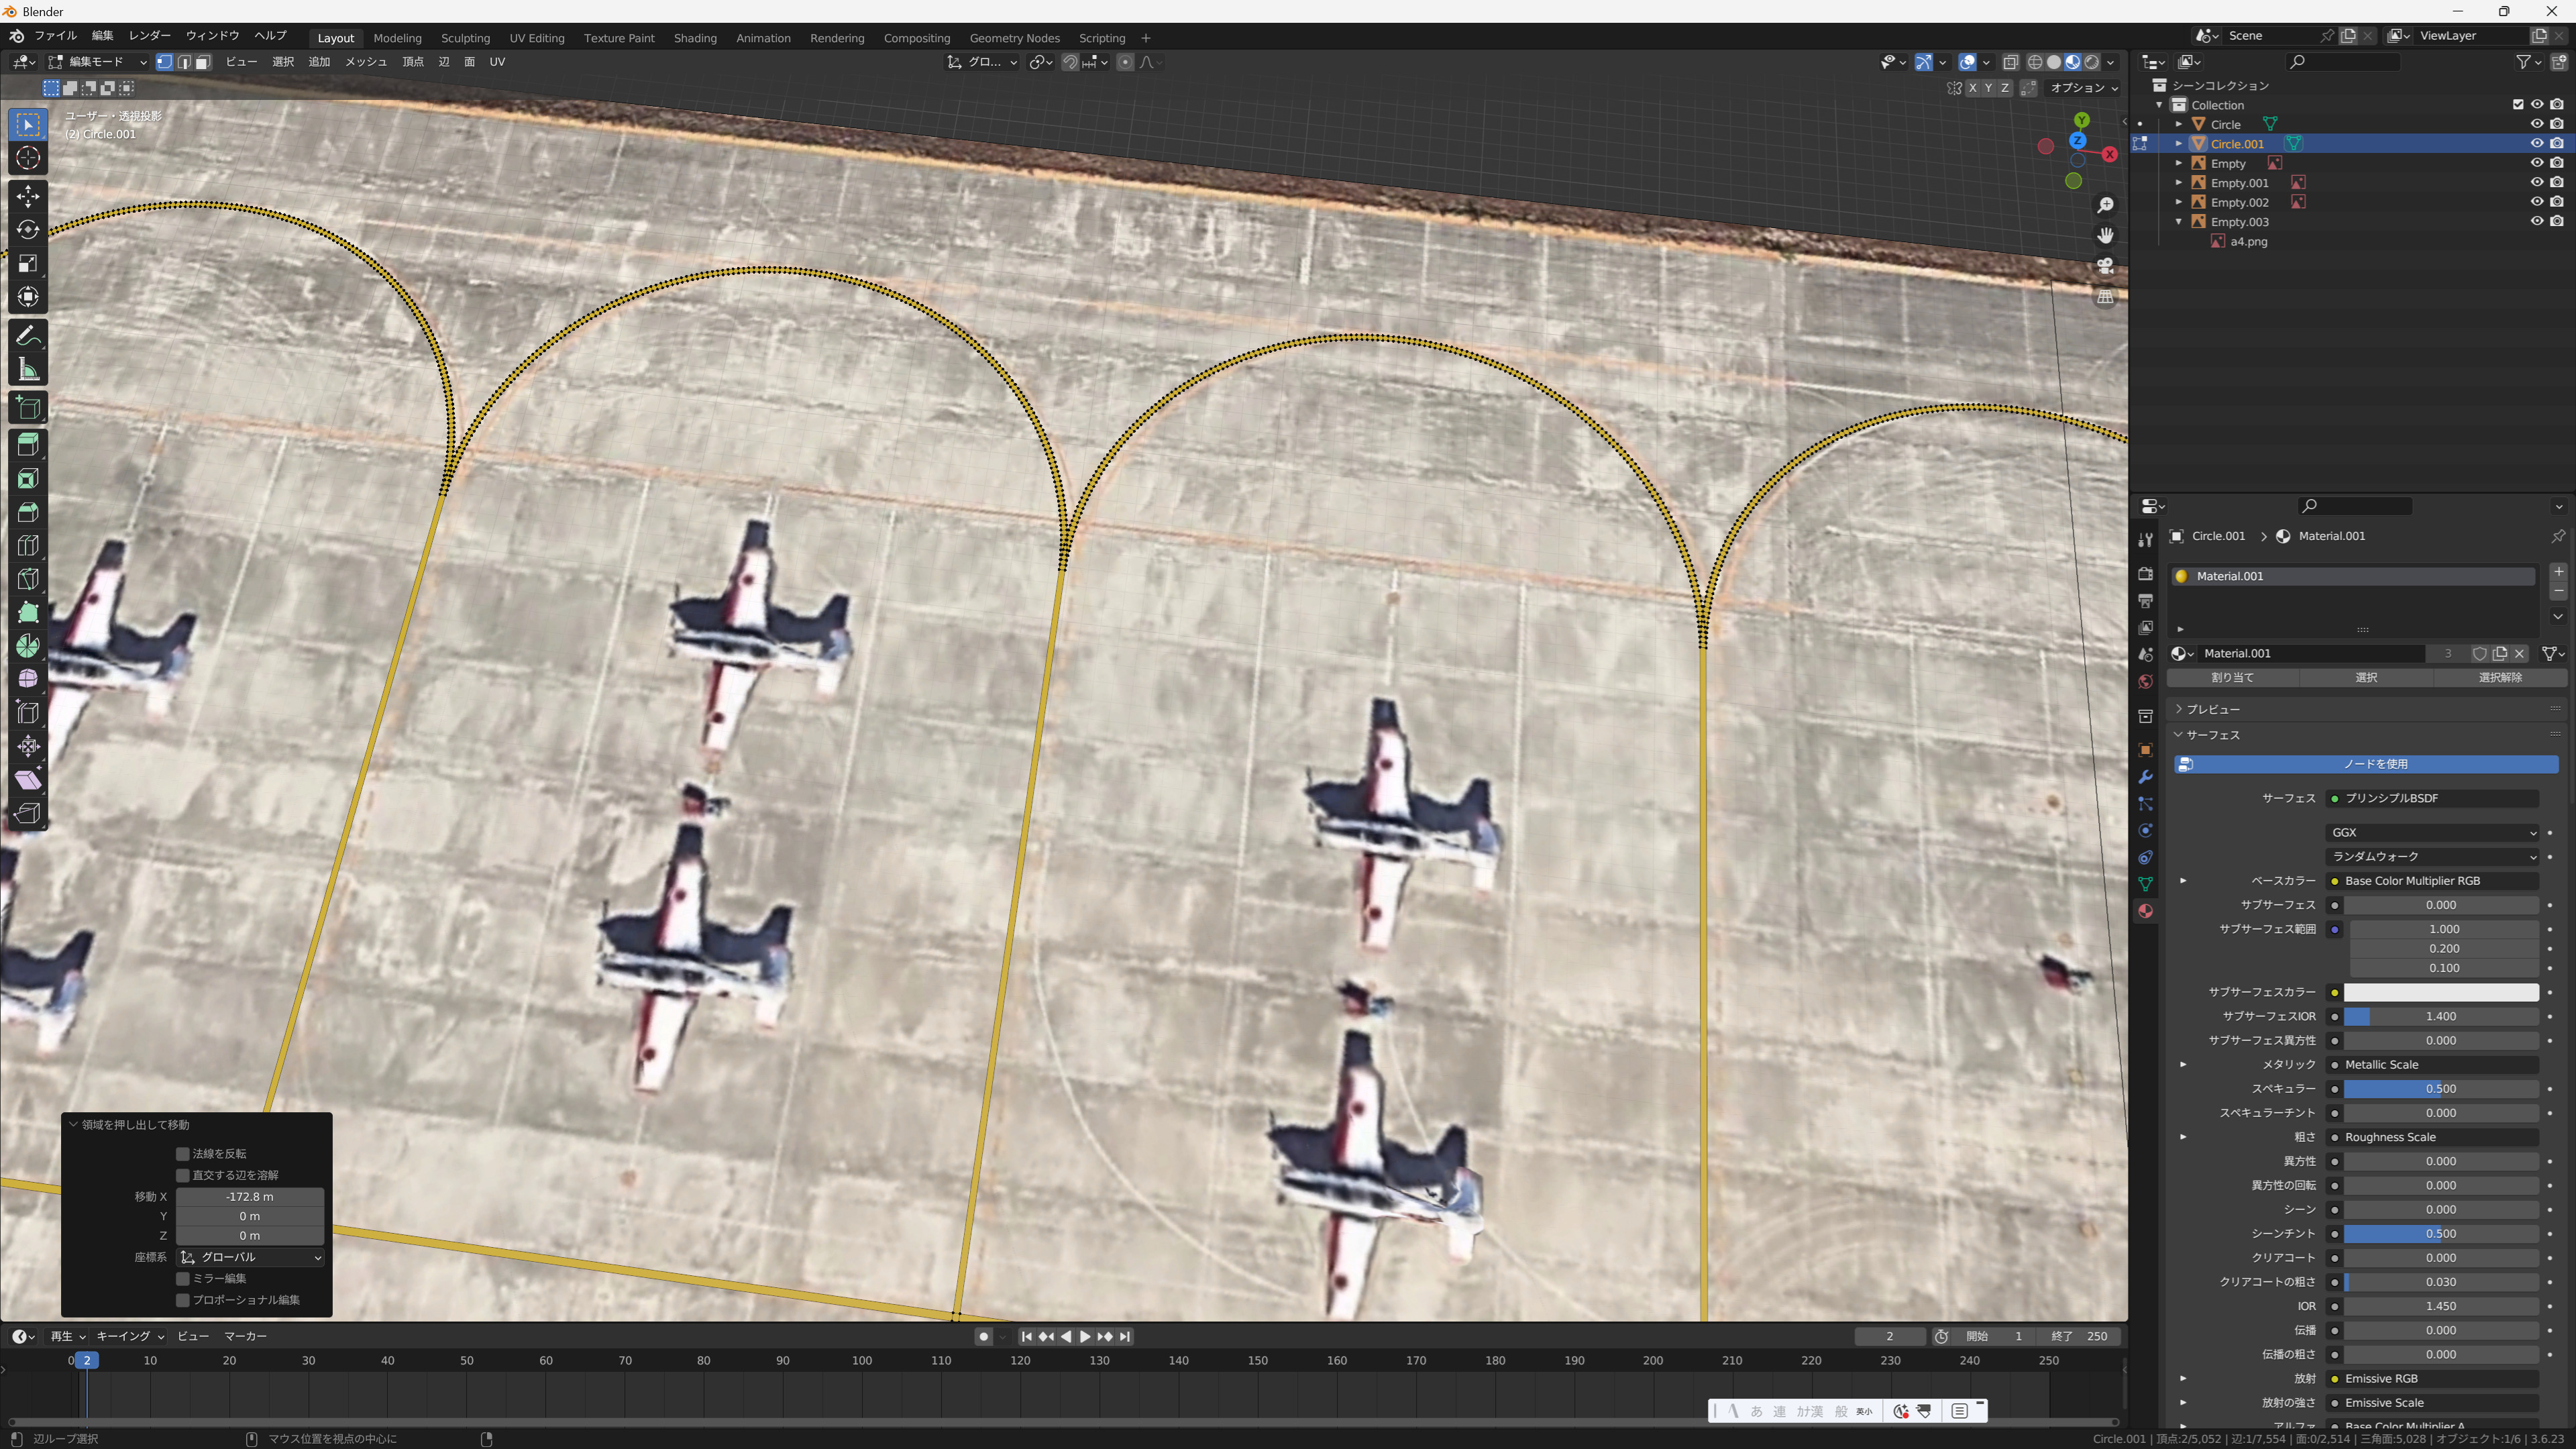Select the Smooth vertices tool

[28, 679]
